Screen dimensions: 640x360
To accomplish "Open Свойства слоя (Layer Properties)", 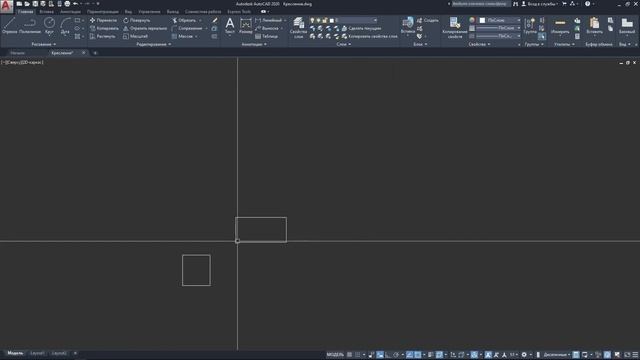I will point(298,28).
